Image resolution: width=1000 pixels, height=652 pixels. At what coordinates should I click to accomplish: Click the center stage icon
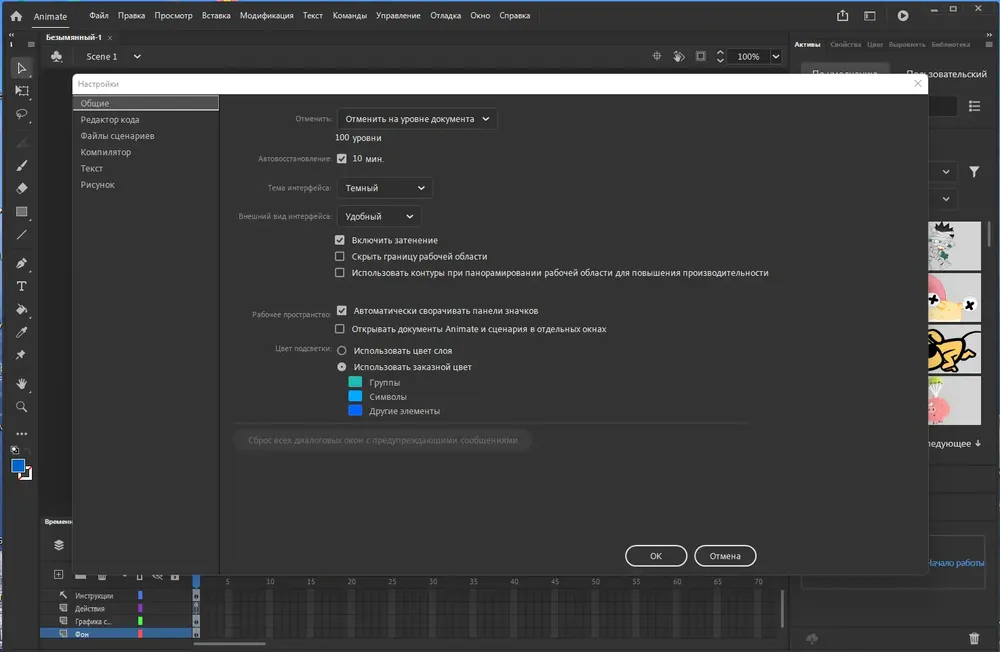coord(657,56)
